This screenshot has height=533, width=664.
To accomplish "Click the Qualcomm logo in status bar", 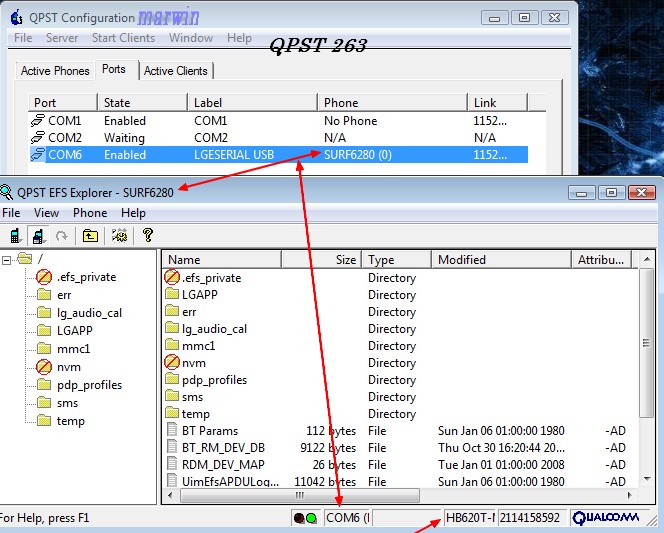I will click(606, 518).
